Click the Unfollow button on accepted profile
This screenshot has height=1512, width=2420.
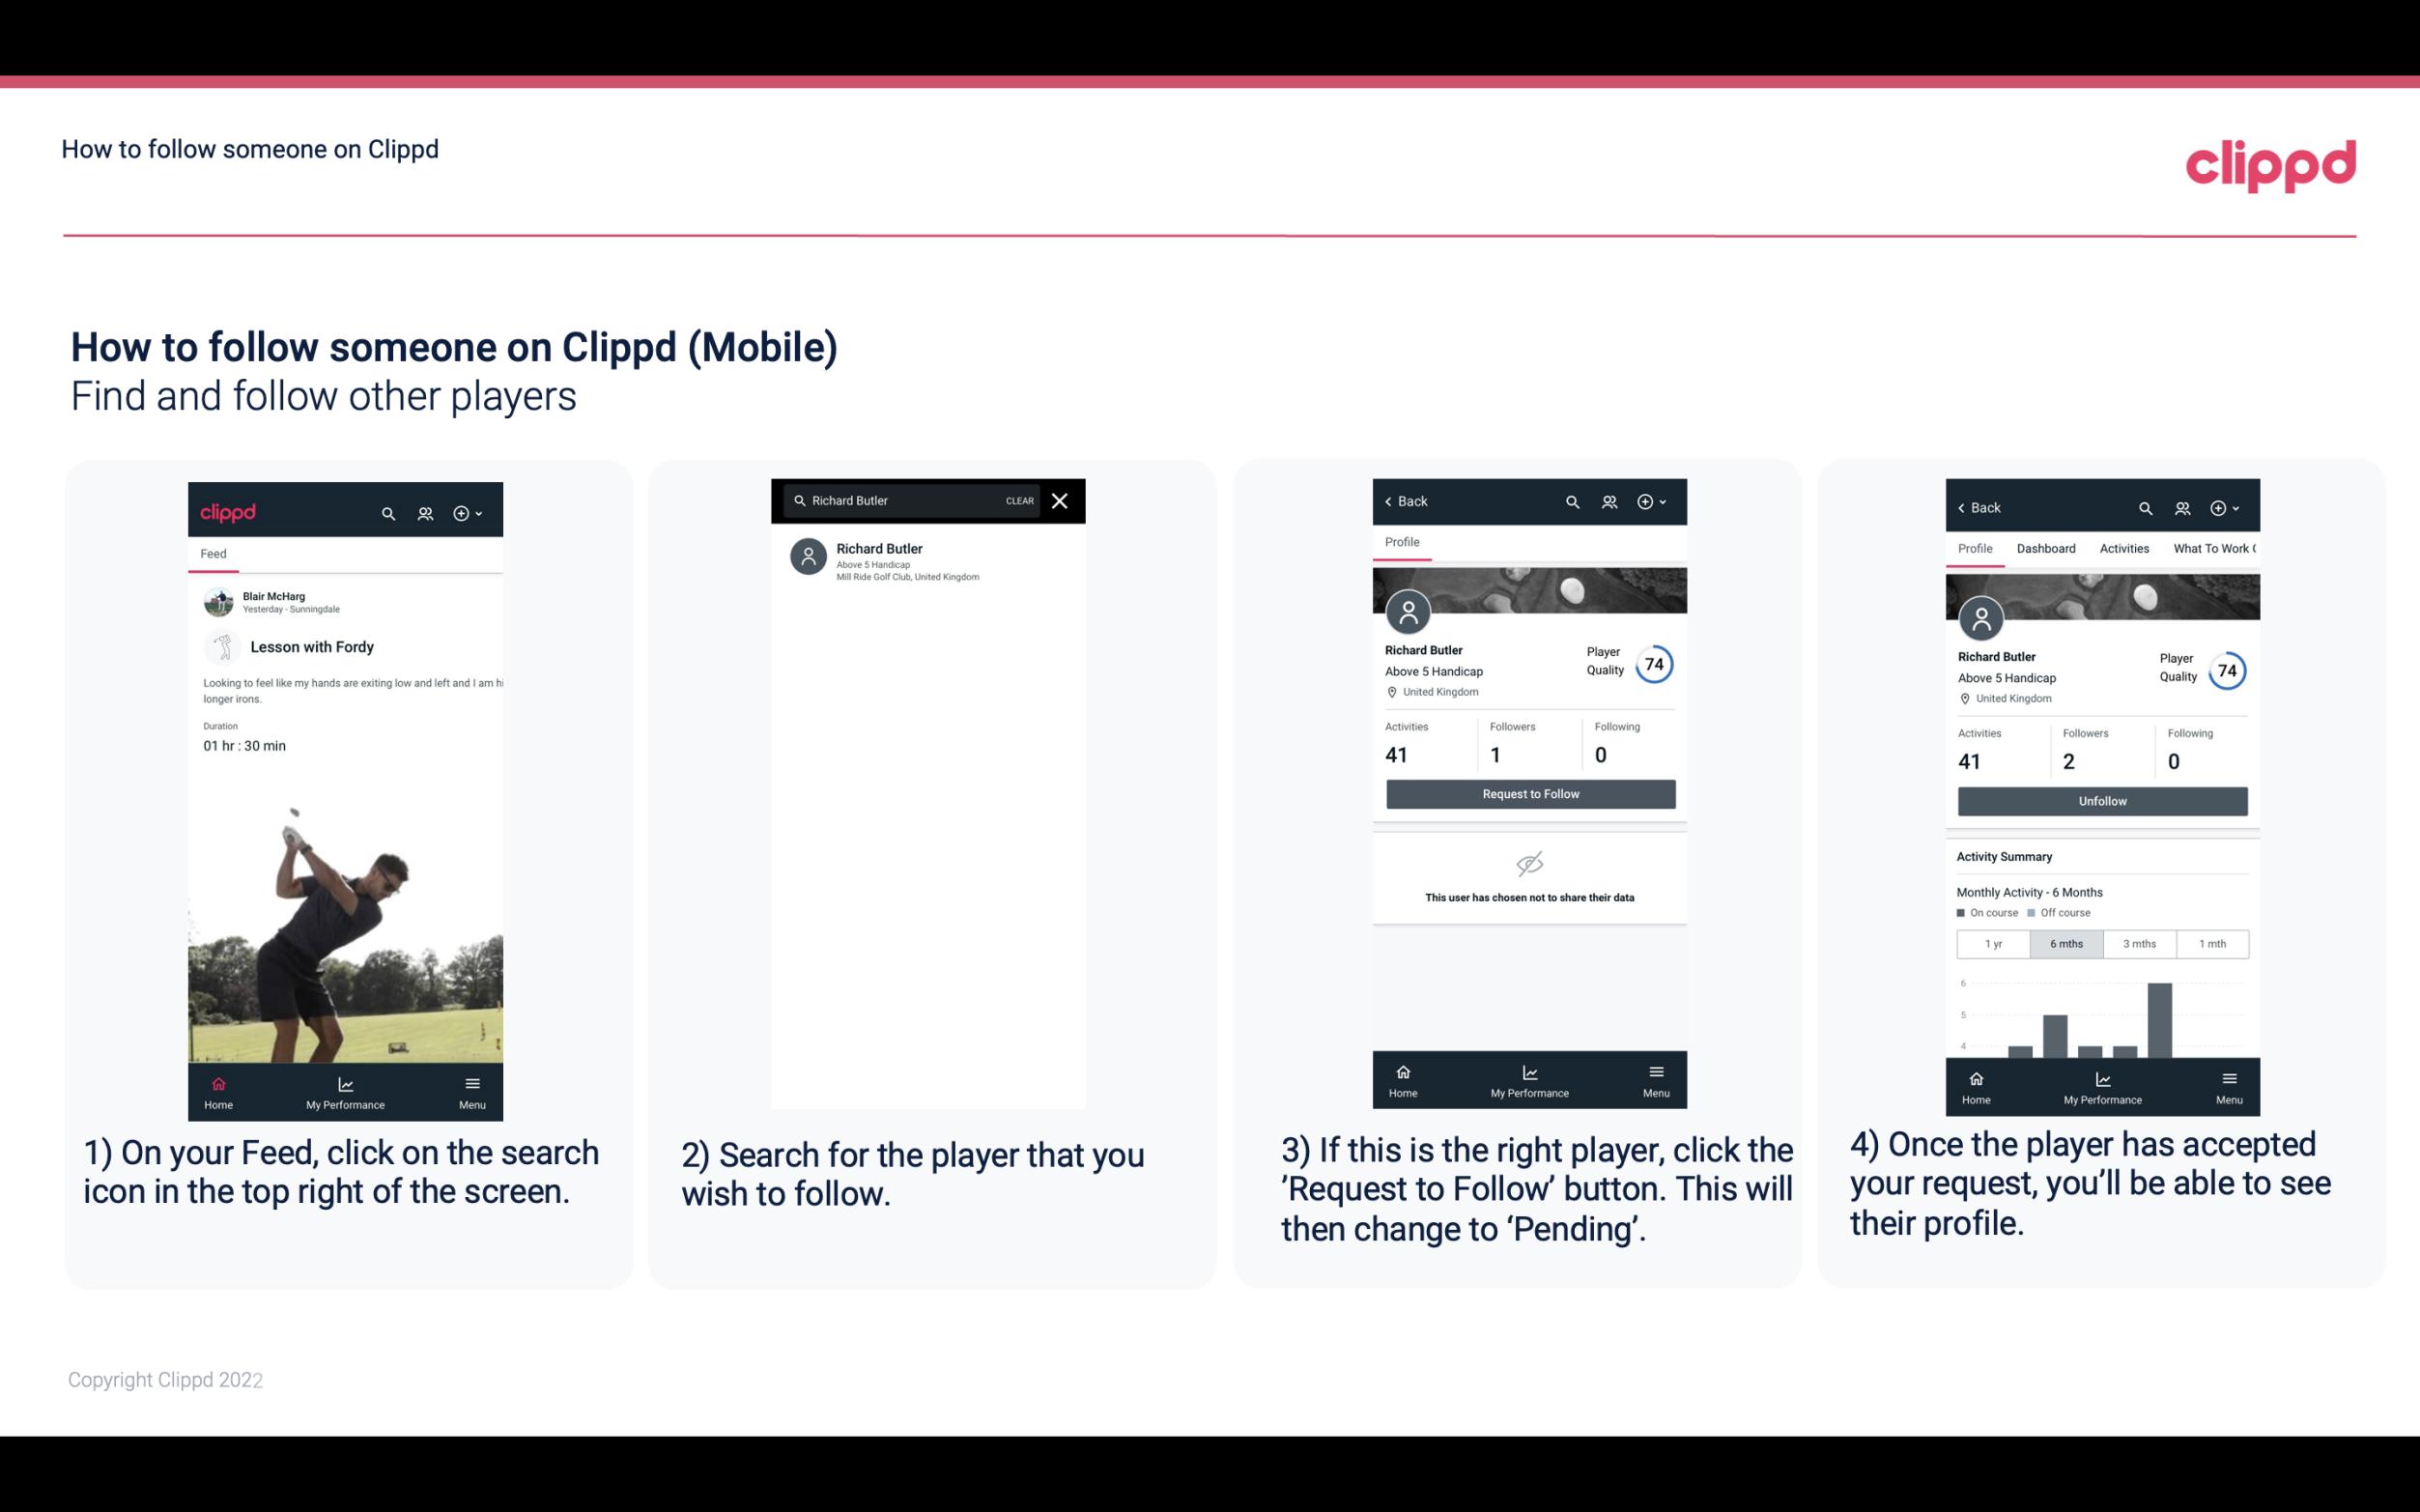tap(2101, 800)
